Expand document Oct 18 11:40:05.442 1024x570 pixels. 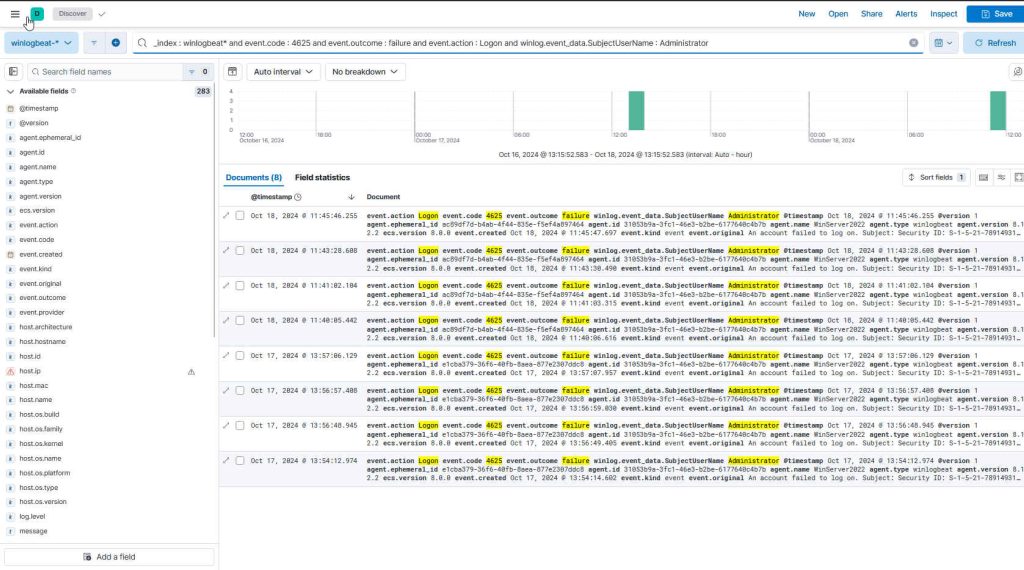pyautogui.click(x=226, y=321)
